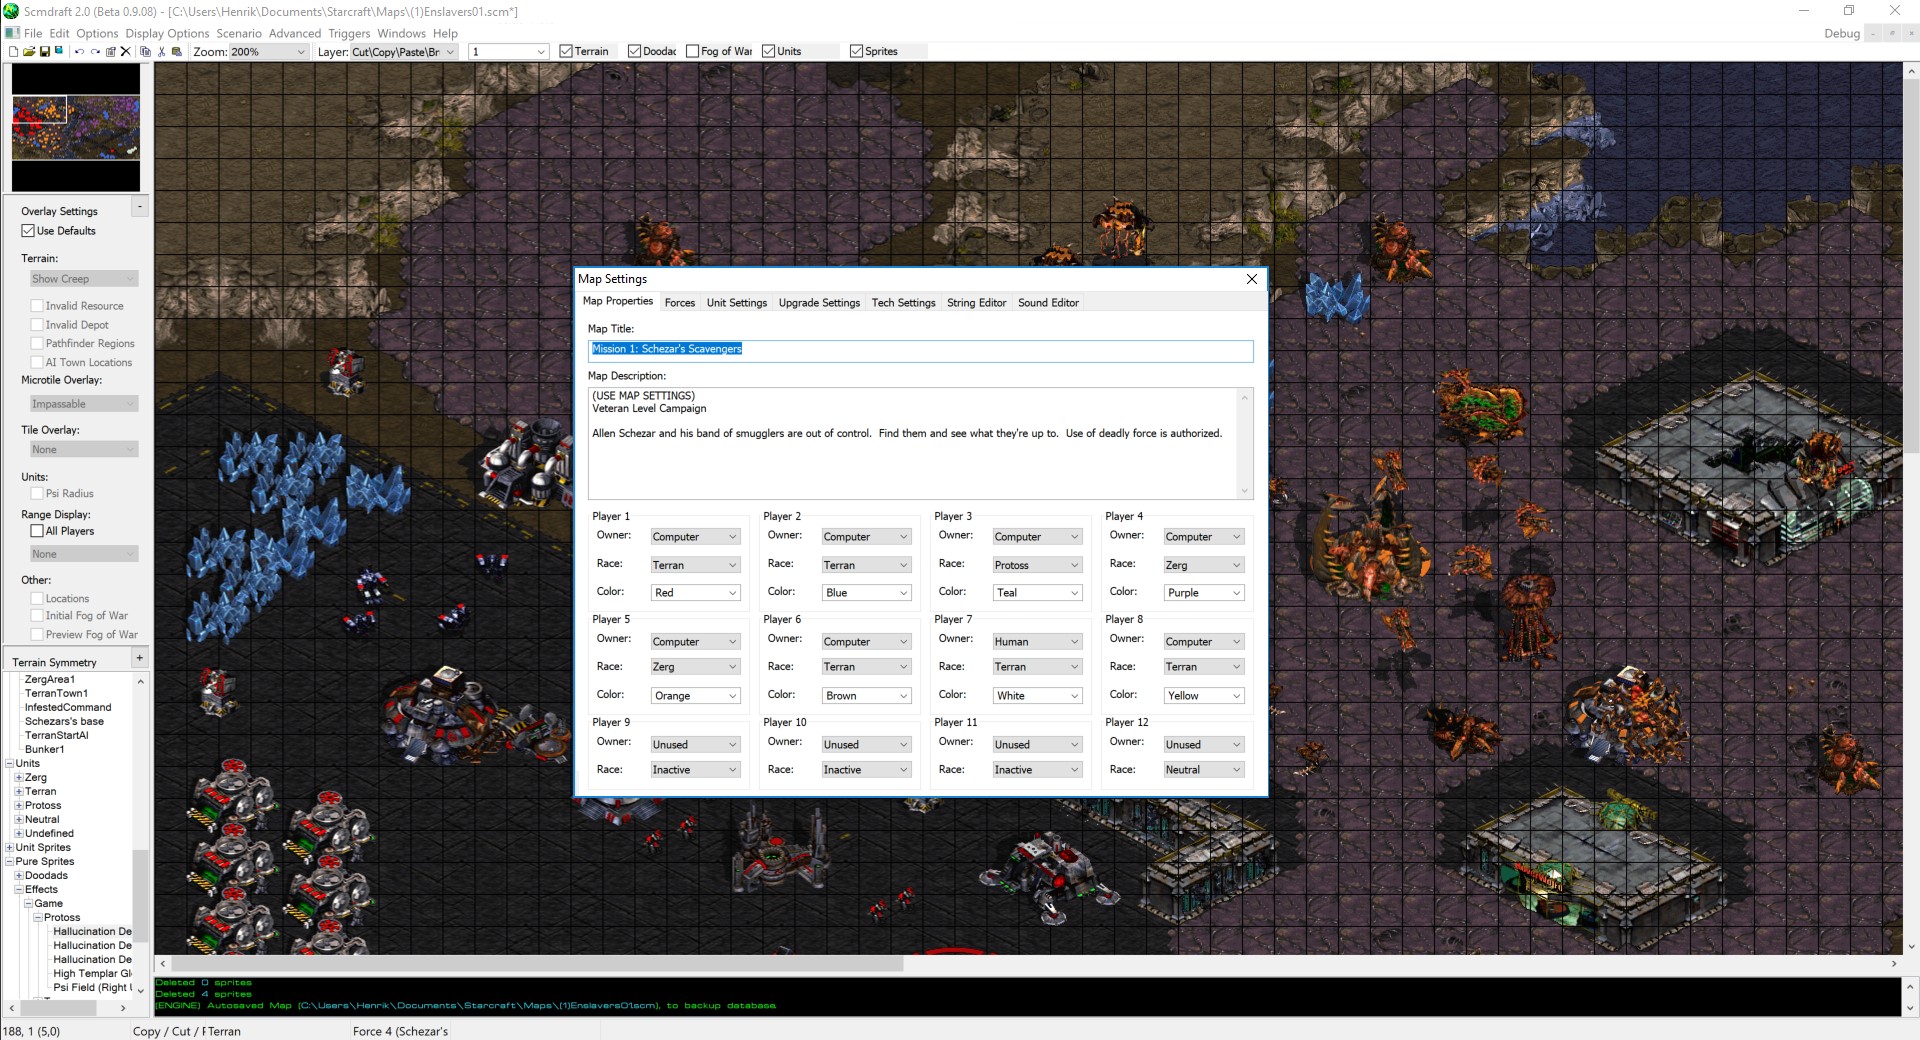Screen dimensions: 1920x1040
Task: Enable the All Players range display checkbox
Action: tap(37, 531)
